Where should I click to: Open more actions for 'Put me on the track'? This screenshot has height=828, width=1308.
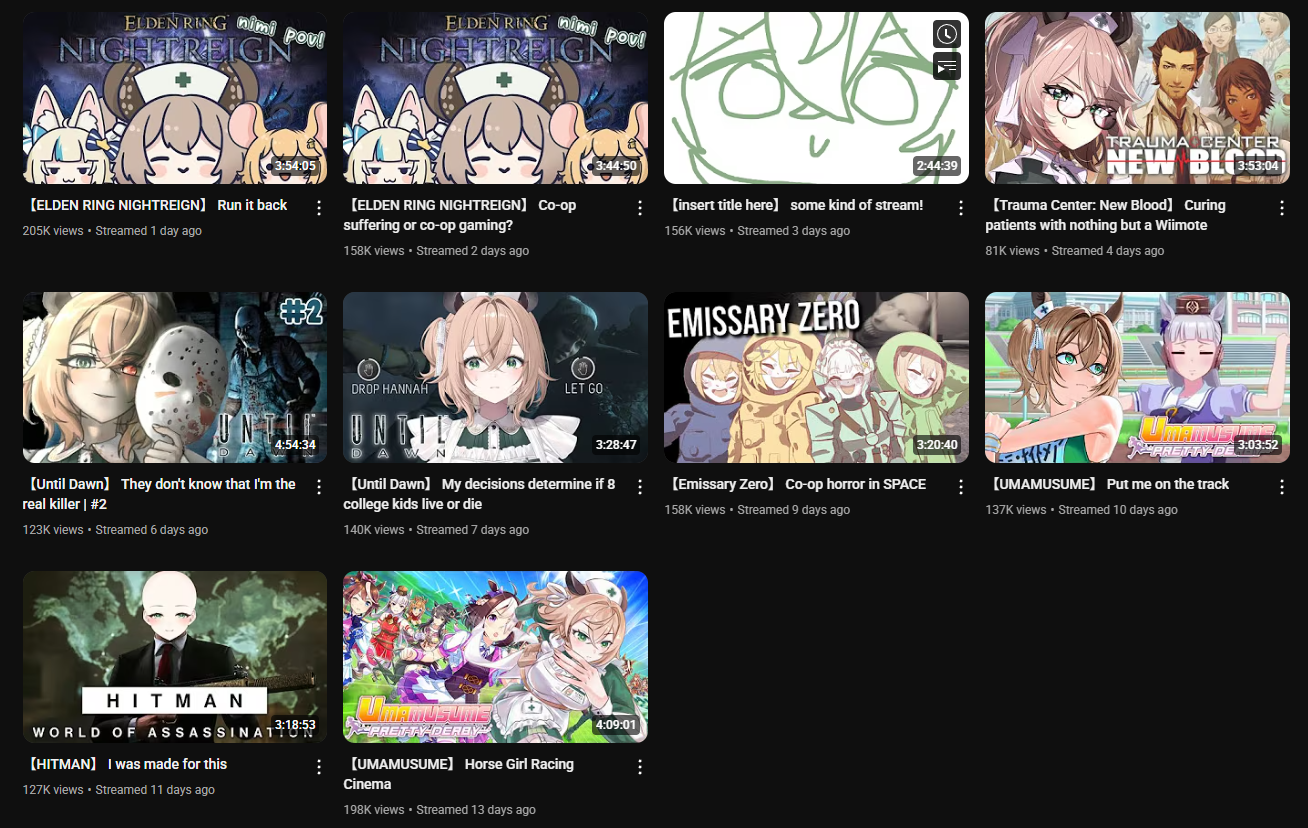coord(1282,487)
